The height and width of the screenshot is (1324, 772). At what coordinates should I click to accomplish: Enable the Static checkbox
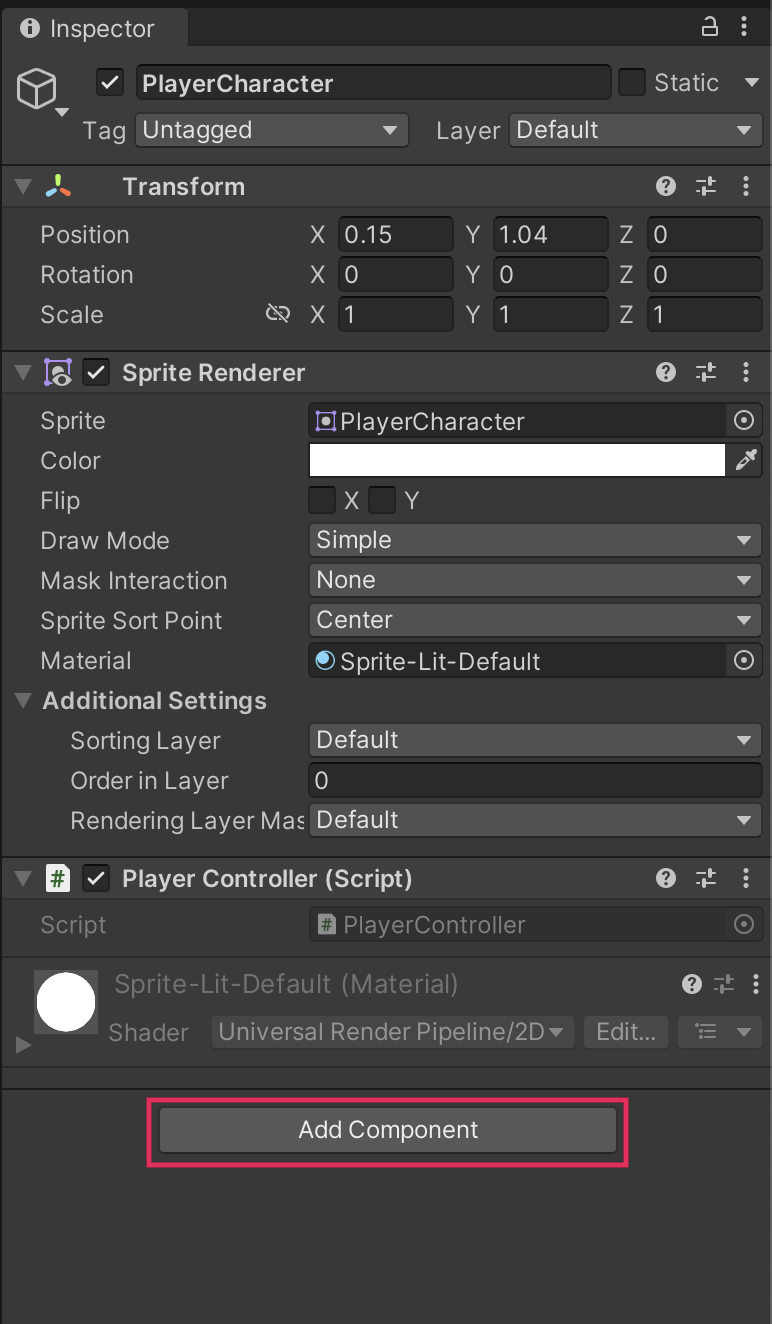click(631, 83)
